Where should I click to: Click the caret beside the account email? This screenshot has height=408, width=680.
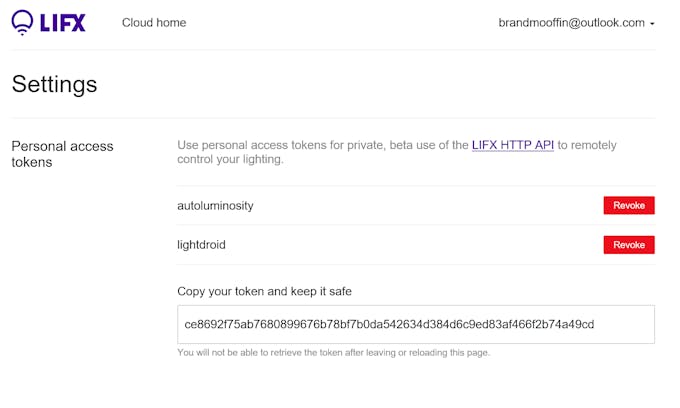tap(652, 23)
